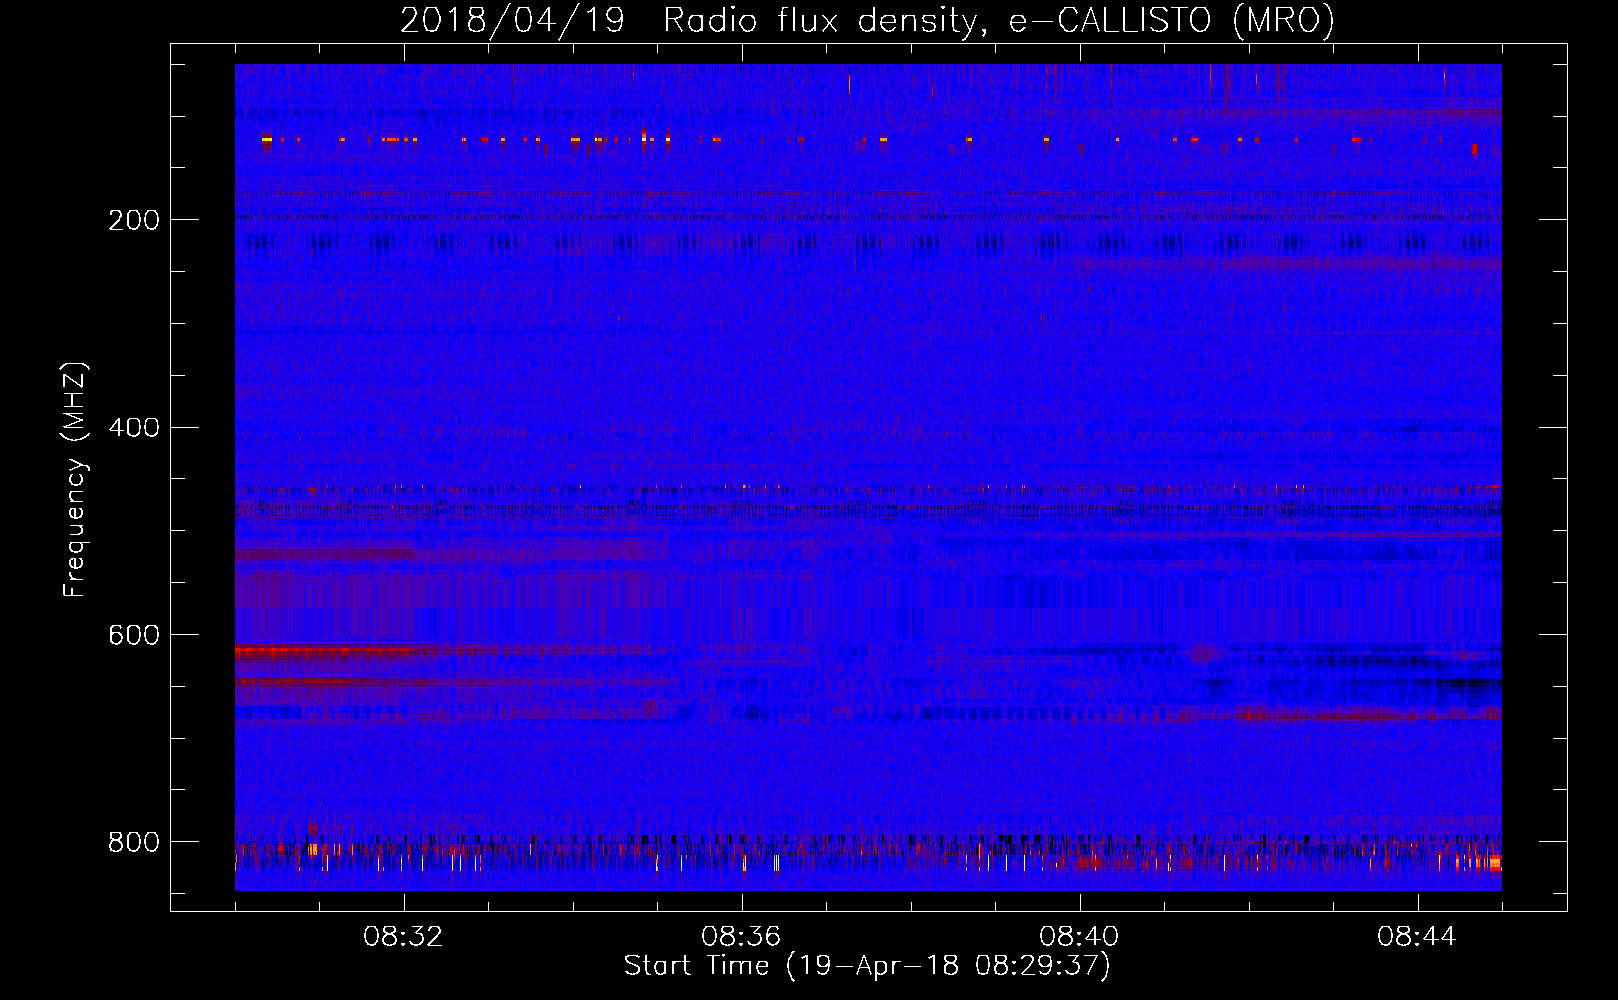The width and height of the screenshot is (1618, 1000).
Task: Click the 'Start Time (19-Apr-18 08:29:37)' label
Action: pos(867,966)
